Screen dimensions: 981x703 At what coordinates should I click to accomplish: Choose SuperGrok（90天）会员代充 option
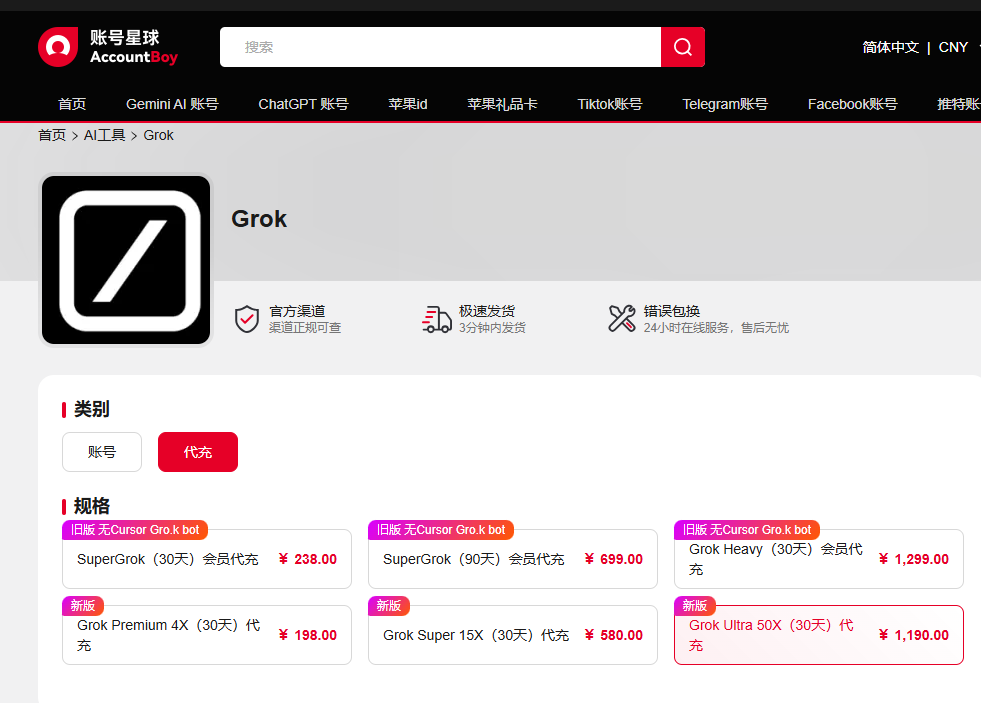(x=513, y=559)
